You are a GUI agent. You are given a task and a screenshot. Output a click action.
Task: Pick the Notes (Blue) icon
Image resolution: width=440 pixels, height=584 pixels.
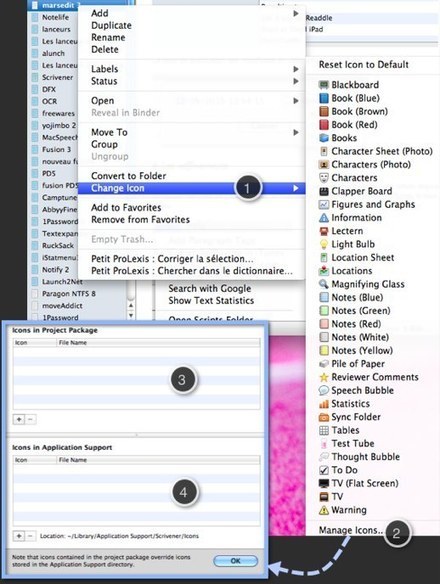351,297
